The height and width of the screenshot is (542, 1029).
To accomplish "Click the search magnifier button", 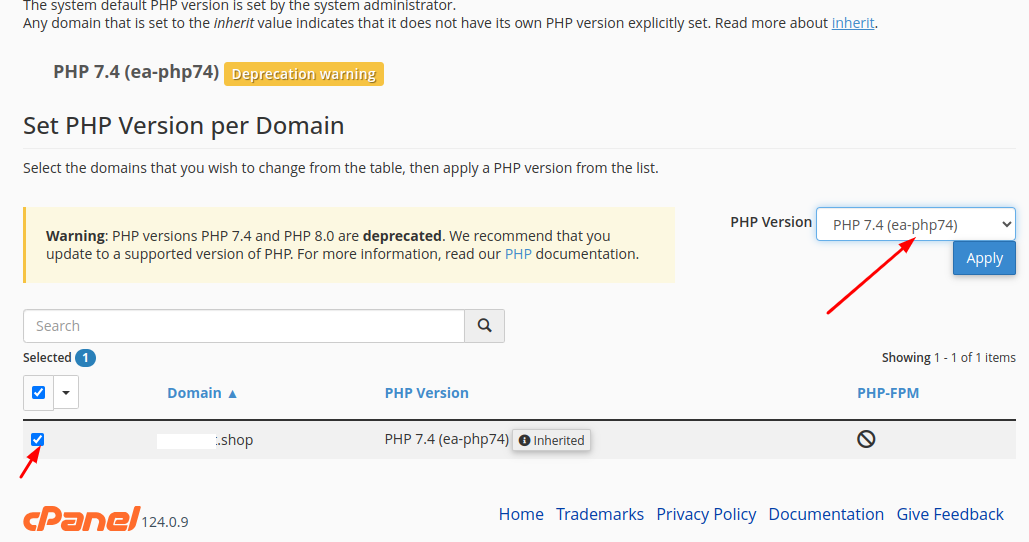I will pyautogui.click(x=484, y=326).
